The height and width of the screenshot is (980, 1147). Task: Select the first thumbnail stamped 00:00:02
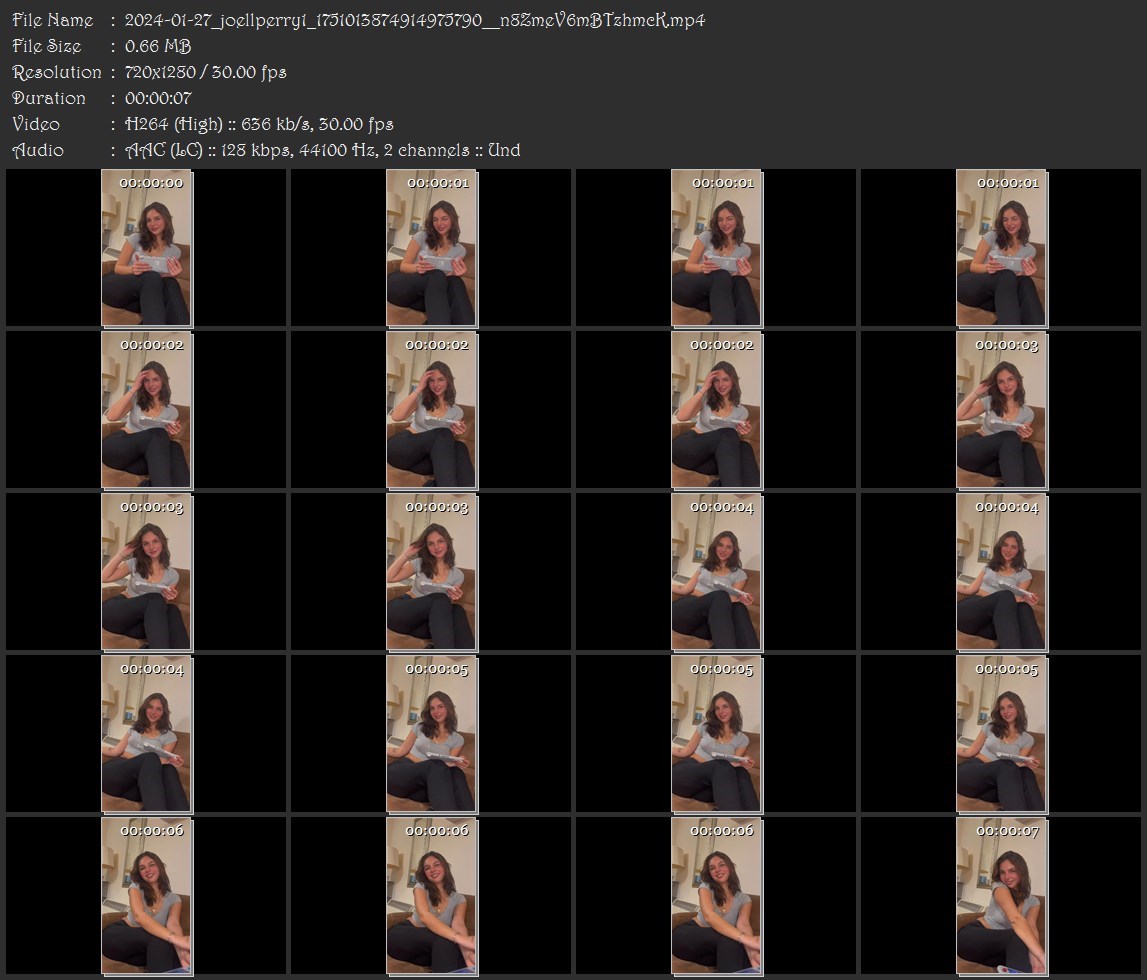pyautogui.click(x=146, y=410)
